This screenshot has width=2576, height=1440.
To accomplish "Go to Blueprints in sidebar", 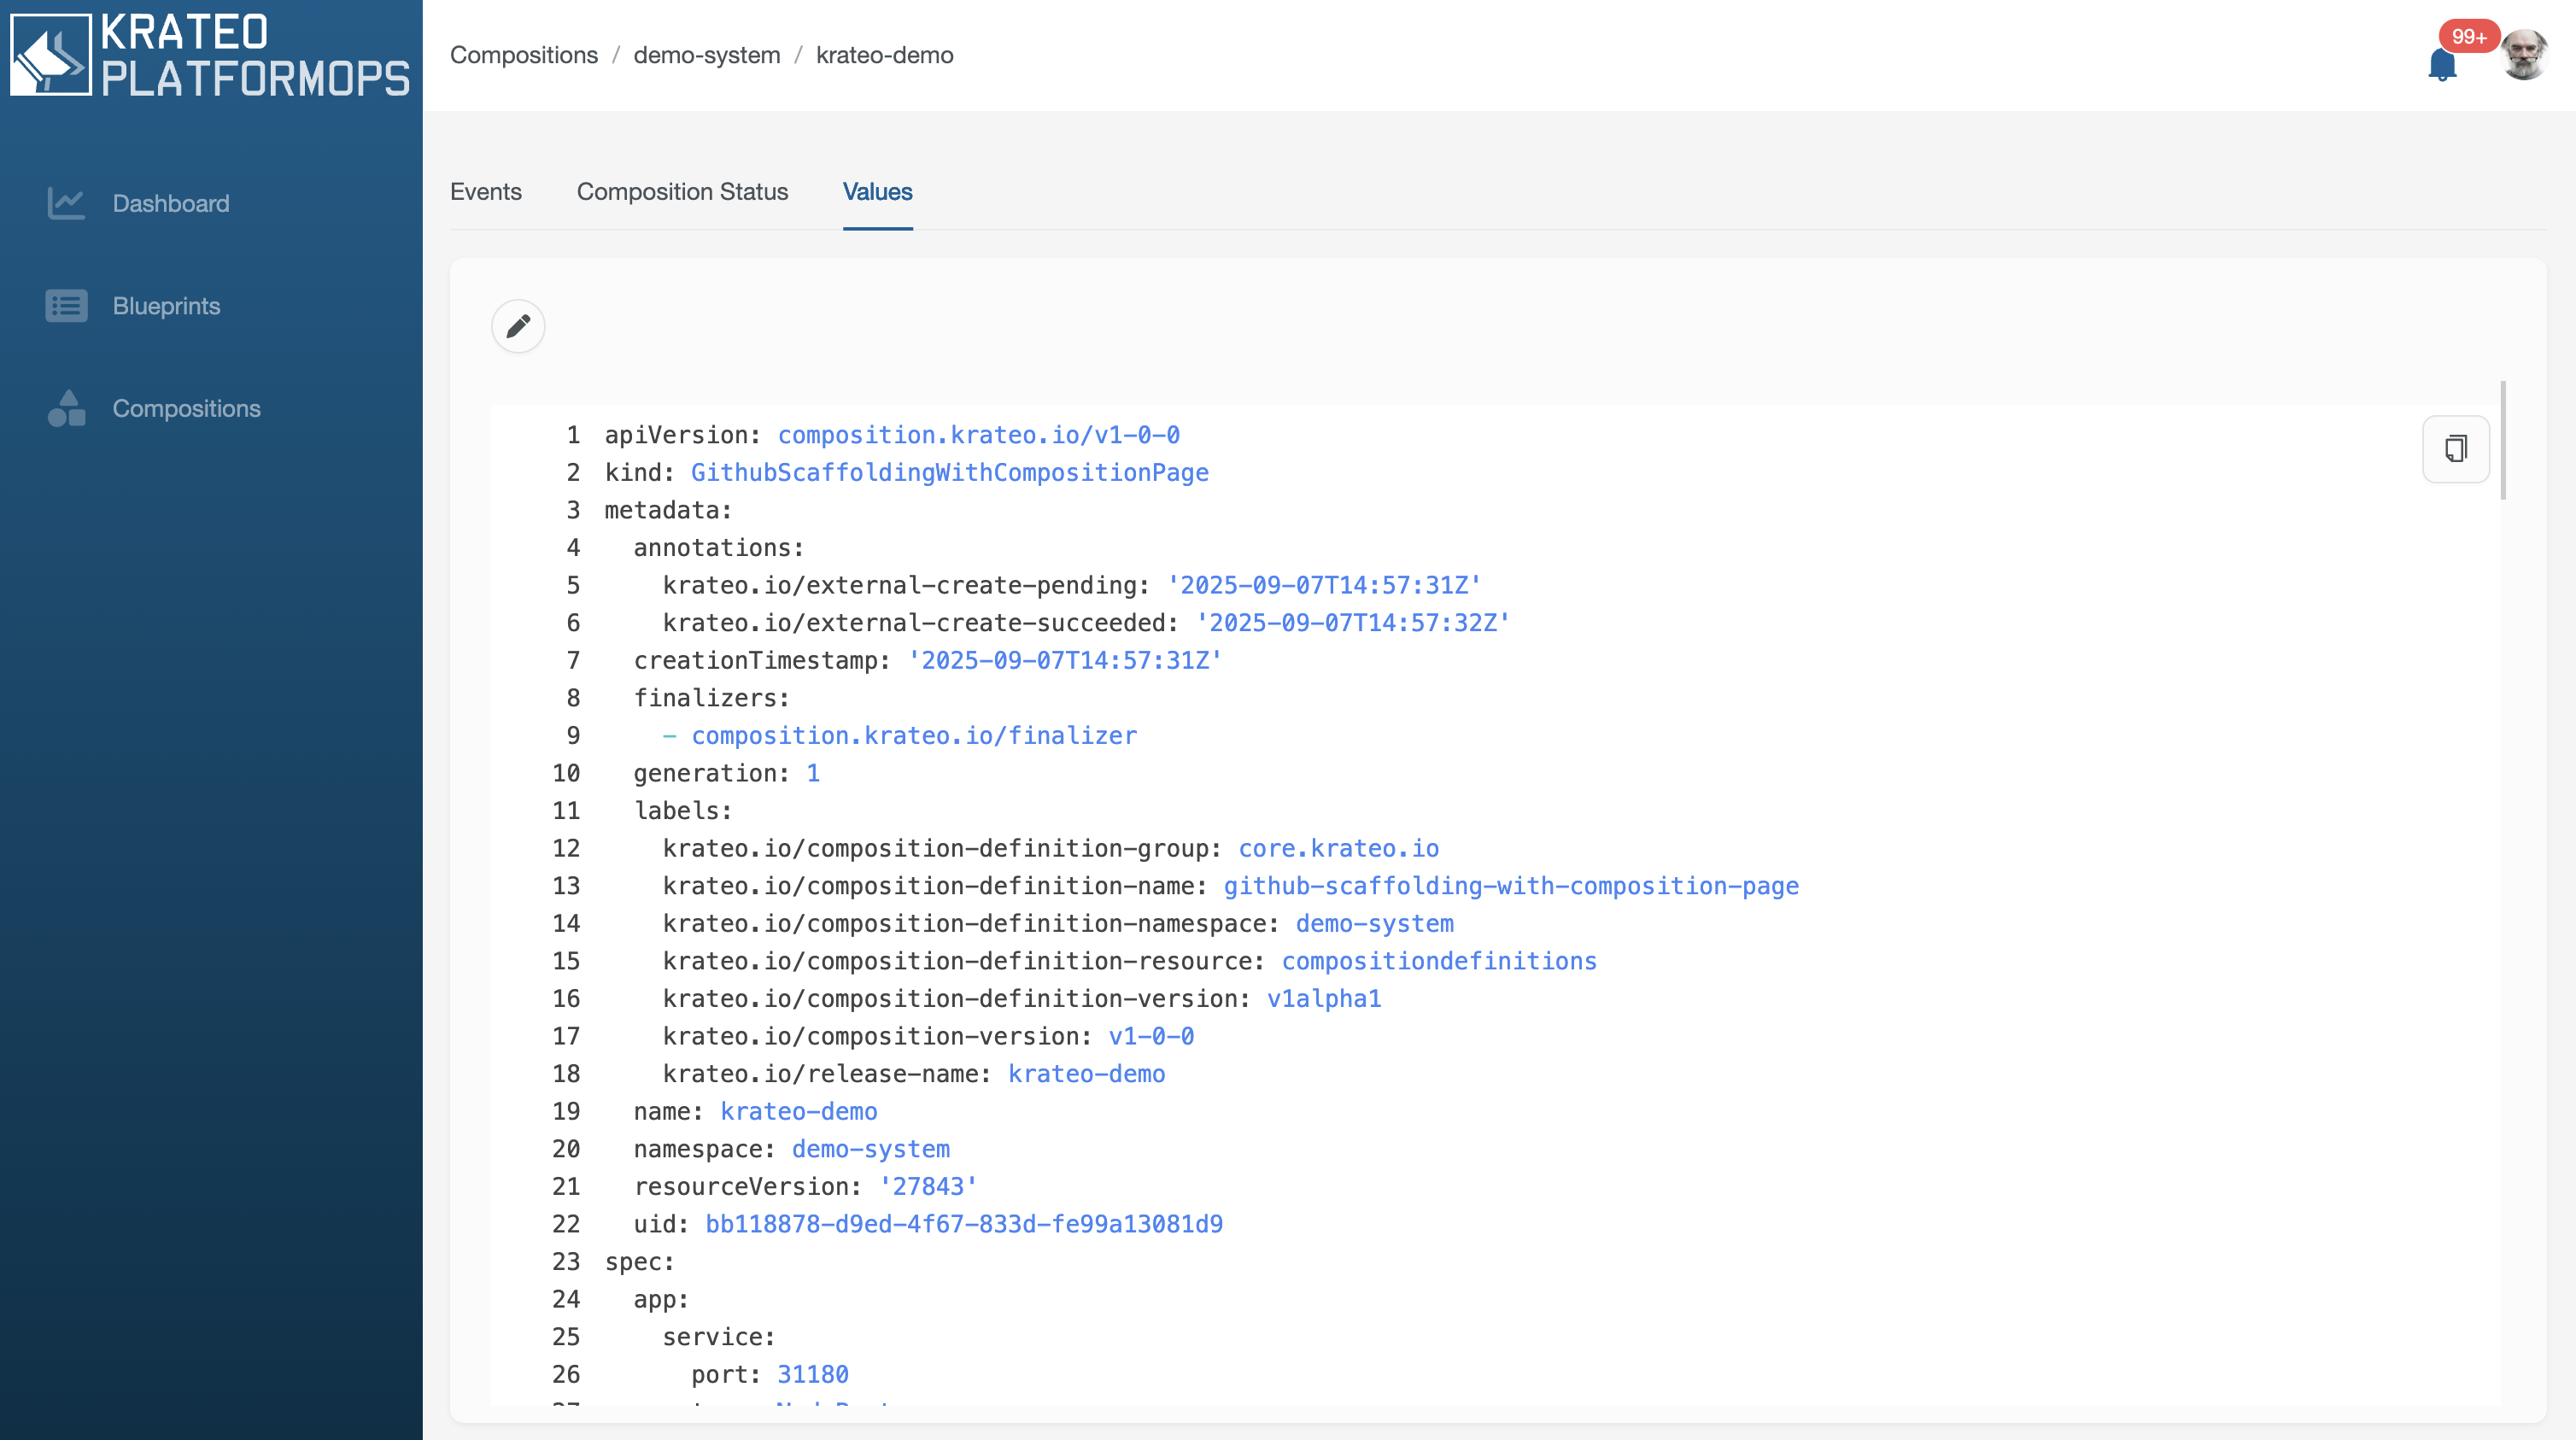I will click(x=166, y=306).
